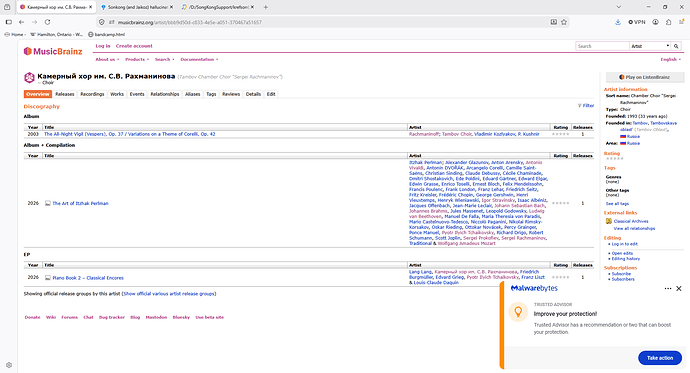Click the browser forward arrow
This screenshot has height=373, width=690.
click(34, 22)
